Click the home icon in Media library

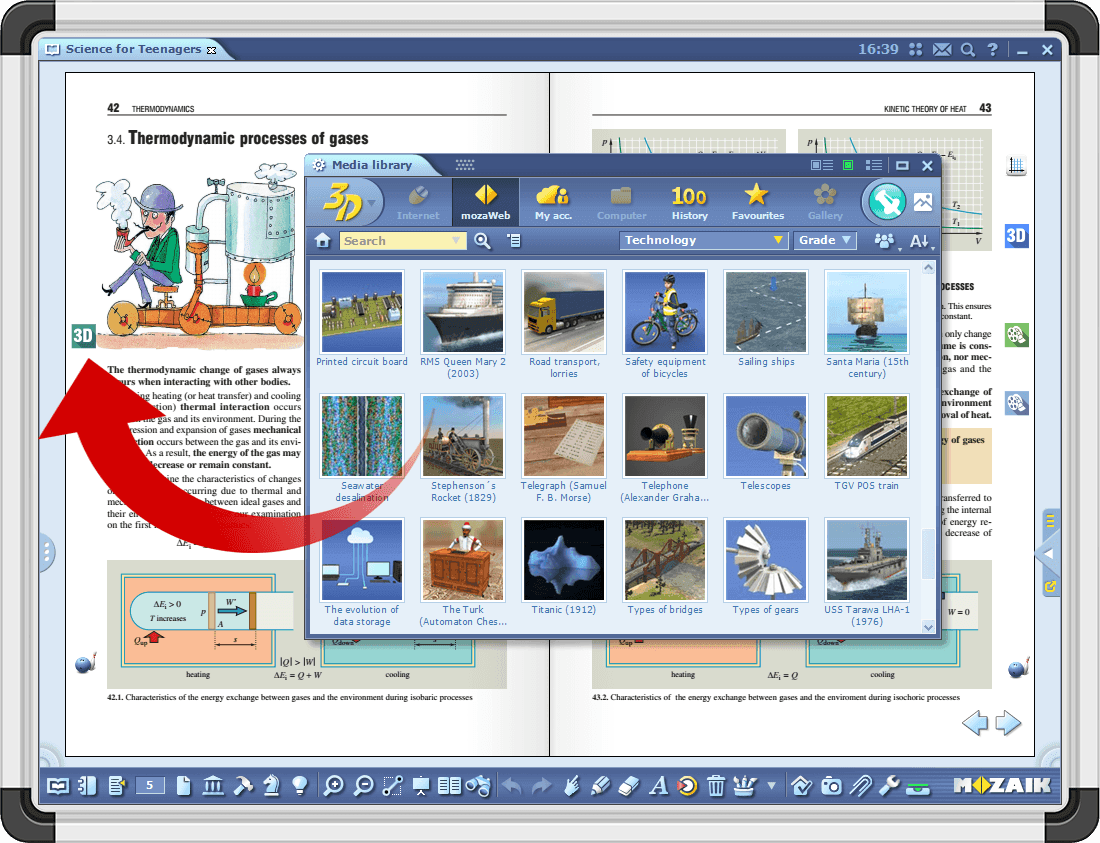322,240
